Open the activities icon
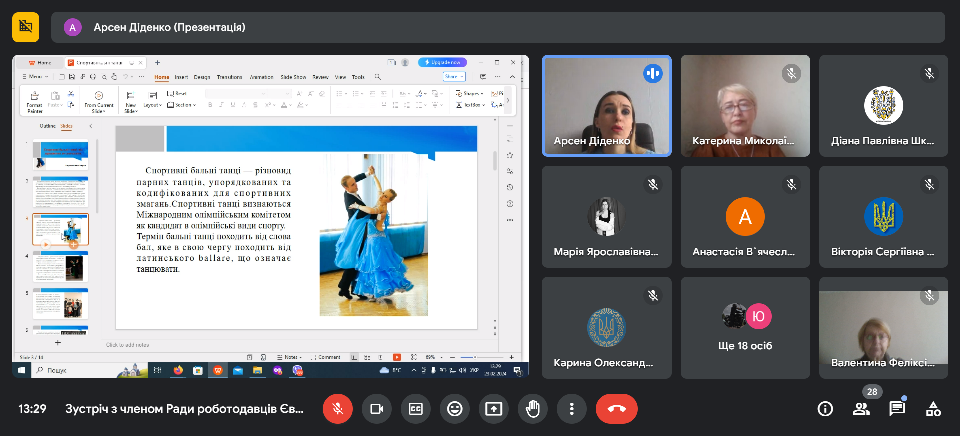The height and width of the screenshot is (436, 960). pyautogui.click(x=933, y=408)
